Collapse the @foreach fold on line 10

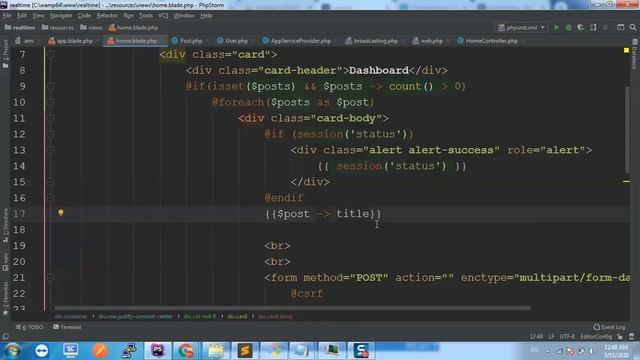tap(51, 102)
